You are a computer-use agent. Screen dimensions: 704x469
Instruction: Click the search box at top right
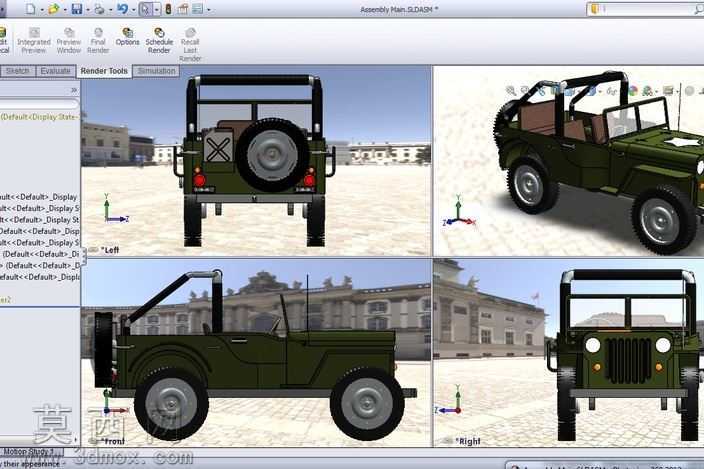coord(646,9)
